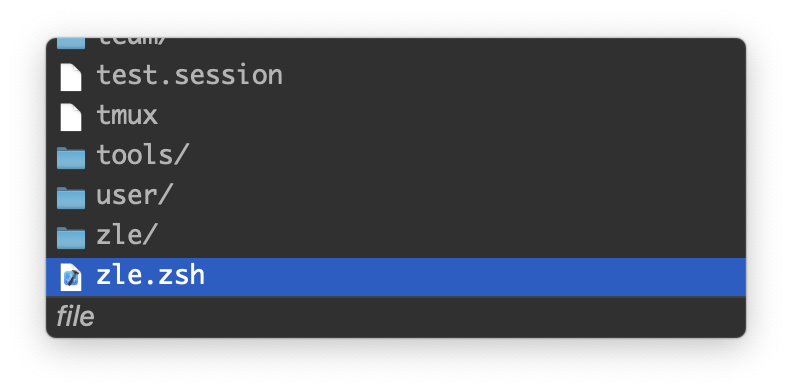The height and width of the screenshot is (392, 792).
Task: Click the tmux file icon
Action: click(71, 117)
